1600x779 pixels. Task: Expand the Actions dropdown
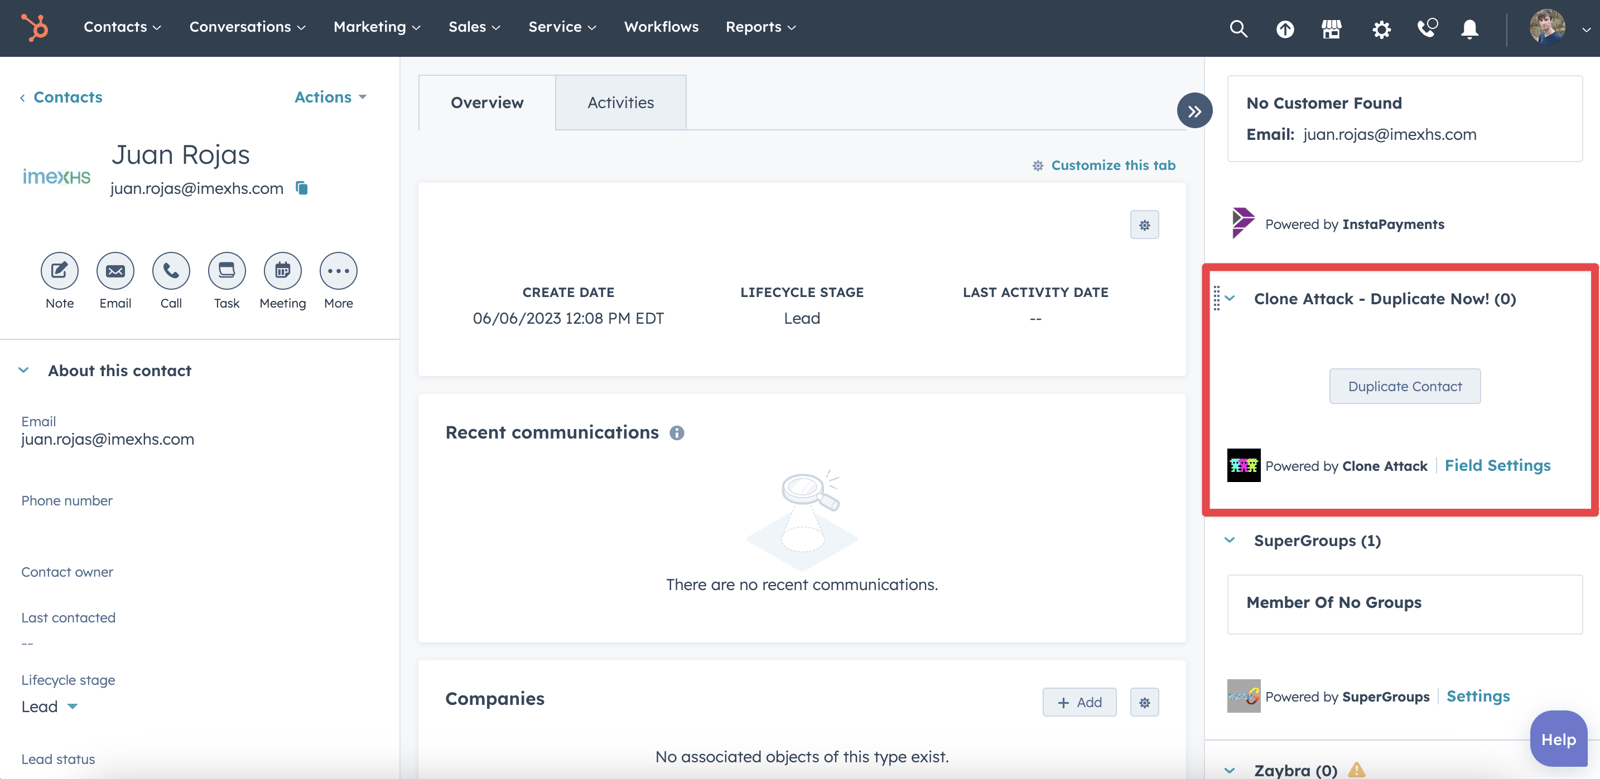[330, 97]
